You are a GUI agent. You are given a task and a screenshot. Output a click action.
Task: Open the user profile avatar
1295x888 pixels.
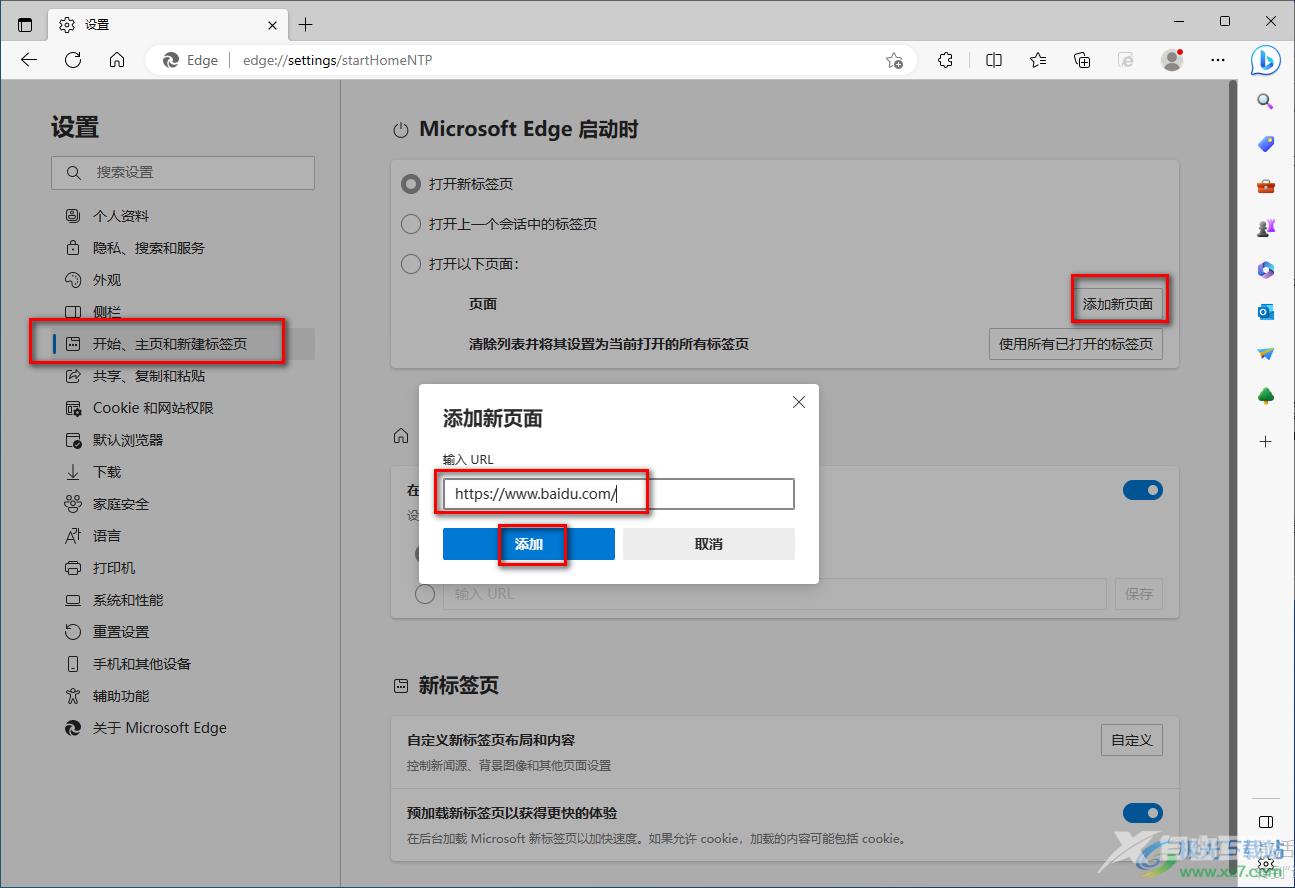point(1172,60)
